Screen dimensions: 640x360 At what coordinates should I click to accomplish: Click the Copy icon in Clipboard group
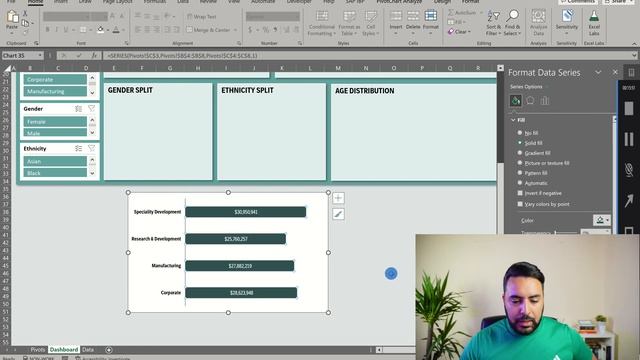25,23
